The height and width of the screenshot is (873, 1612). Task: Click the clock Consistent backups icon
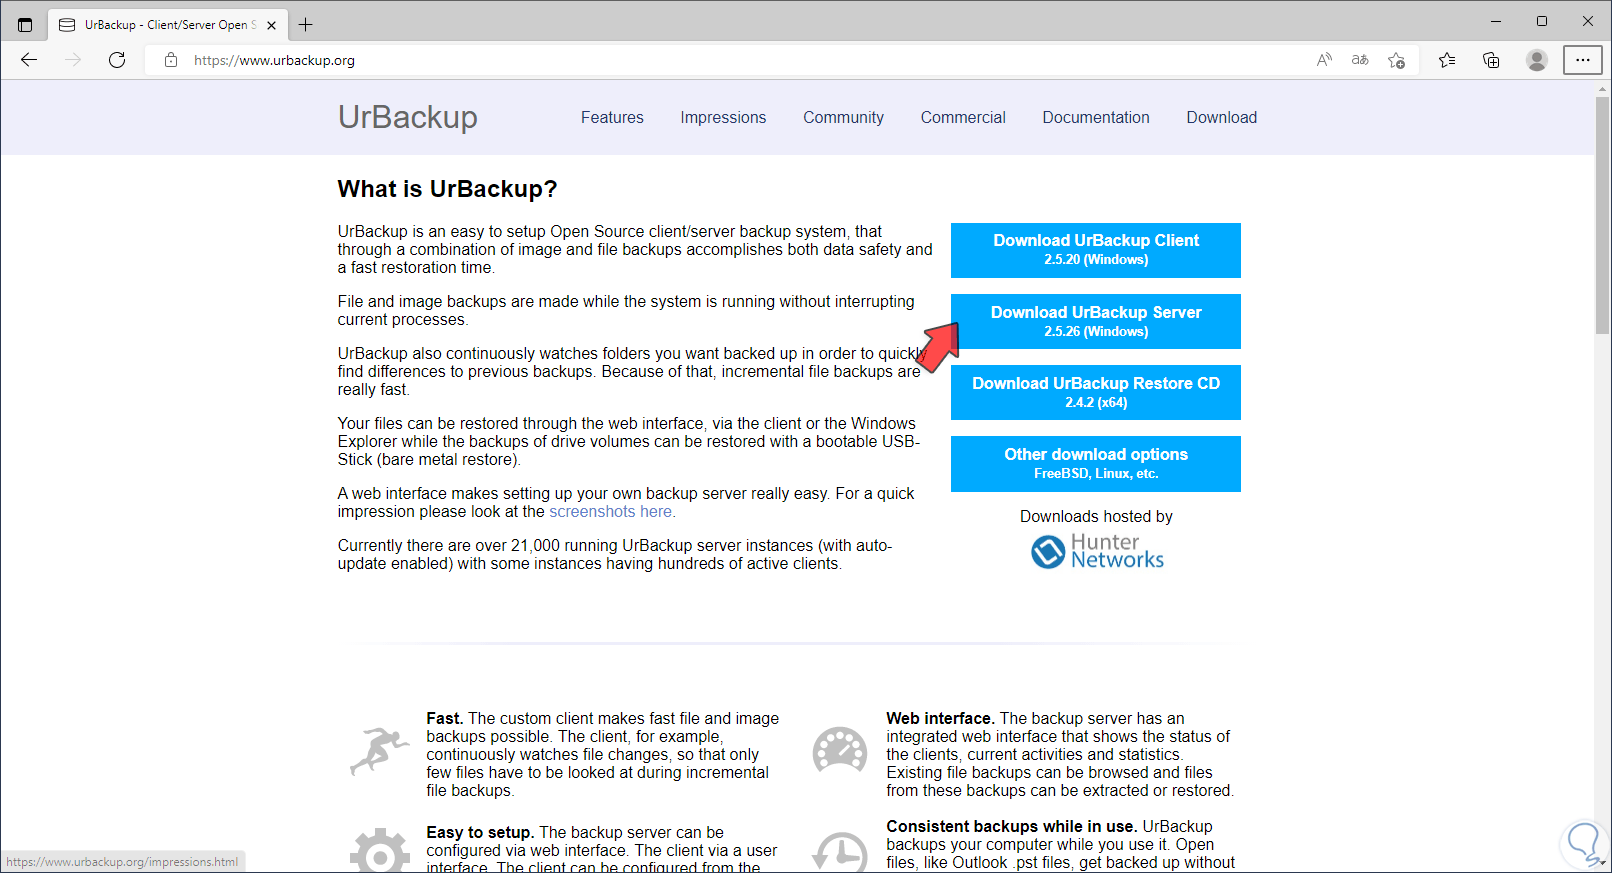(840, 852)
